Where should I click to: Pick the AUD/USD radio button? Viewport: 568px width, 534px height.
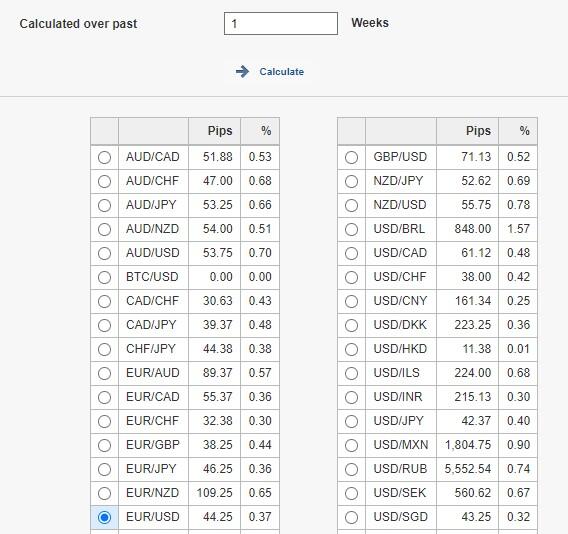click(104, 253)
